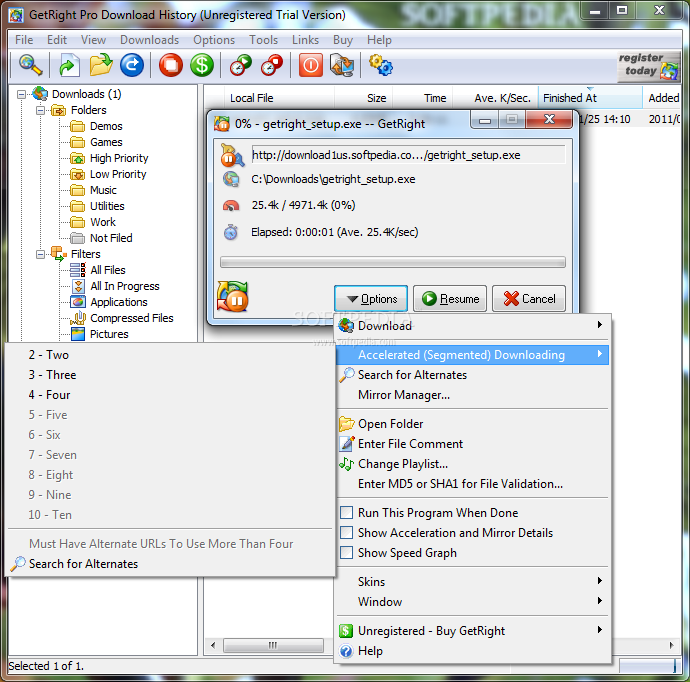This screenshot has height=682, width=690.
Task: Click the register today banner
Action: pos(649,66)
